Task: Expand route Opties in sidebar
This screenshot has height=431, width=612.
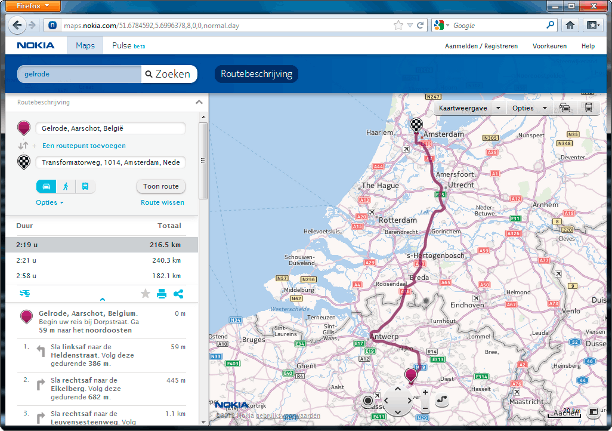Action: point(49,202)
